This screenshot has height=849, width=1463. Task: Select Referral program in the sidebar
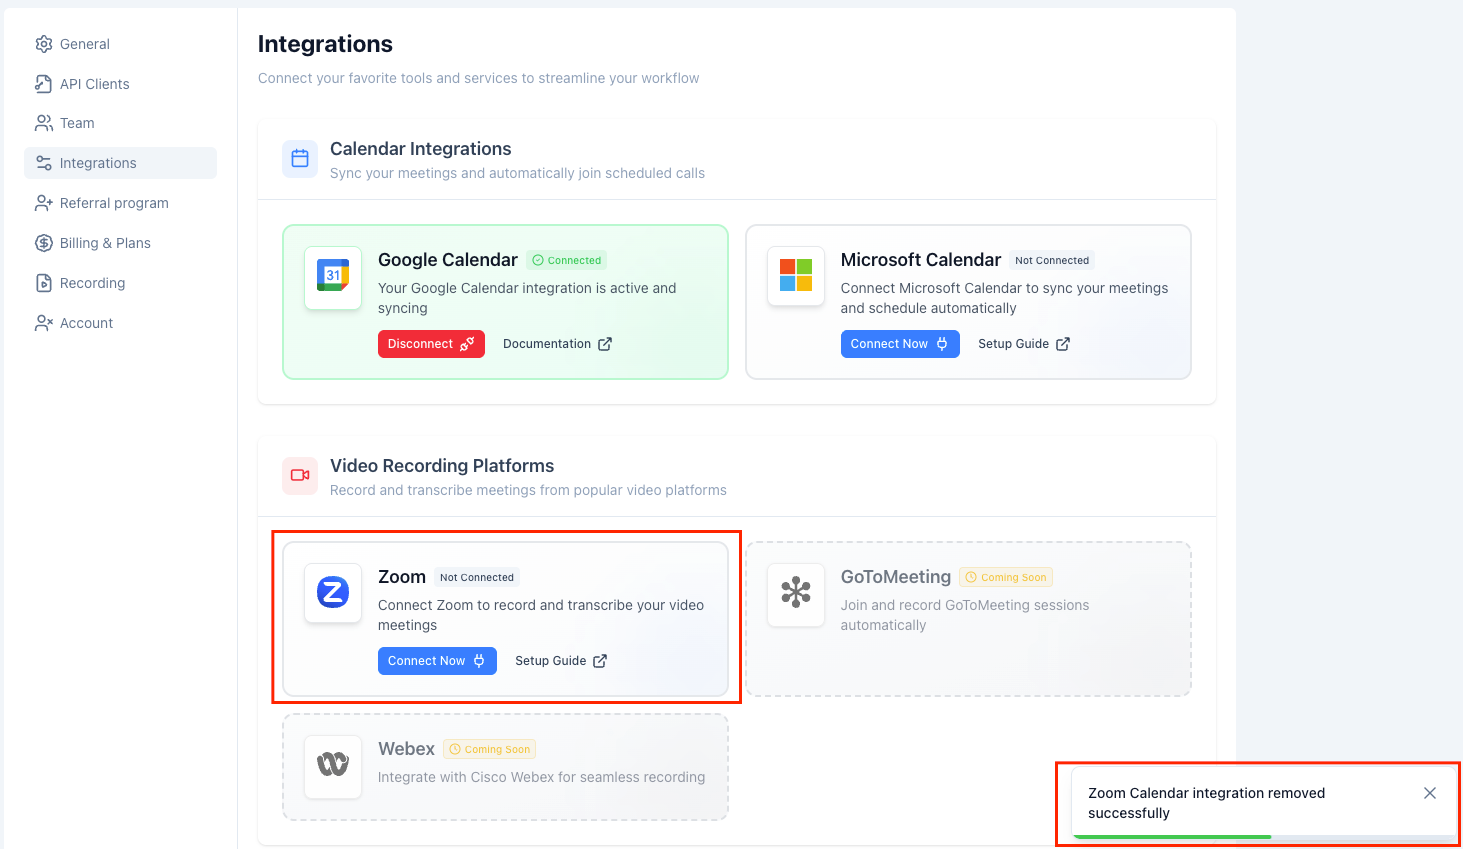[113, 203]
